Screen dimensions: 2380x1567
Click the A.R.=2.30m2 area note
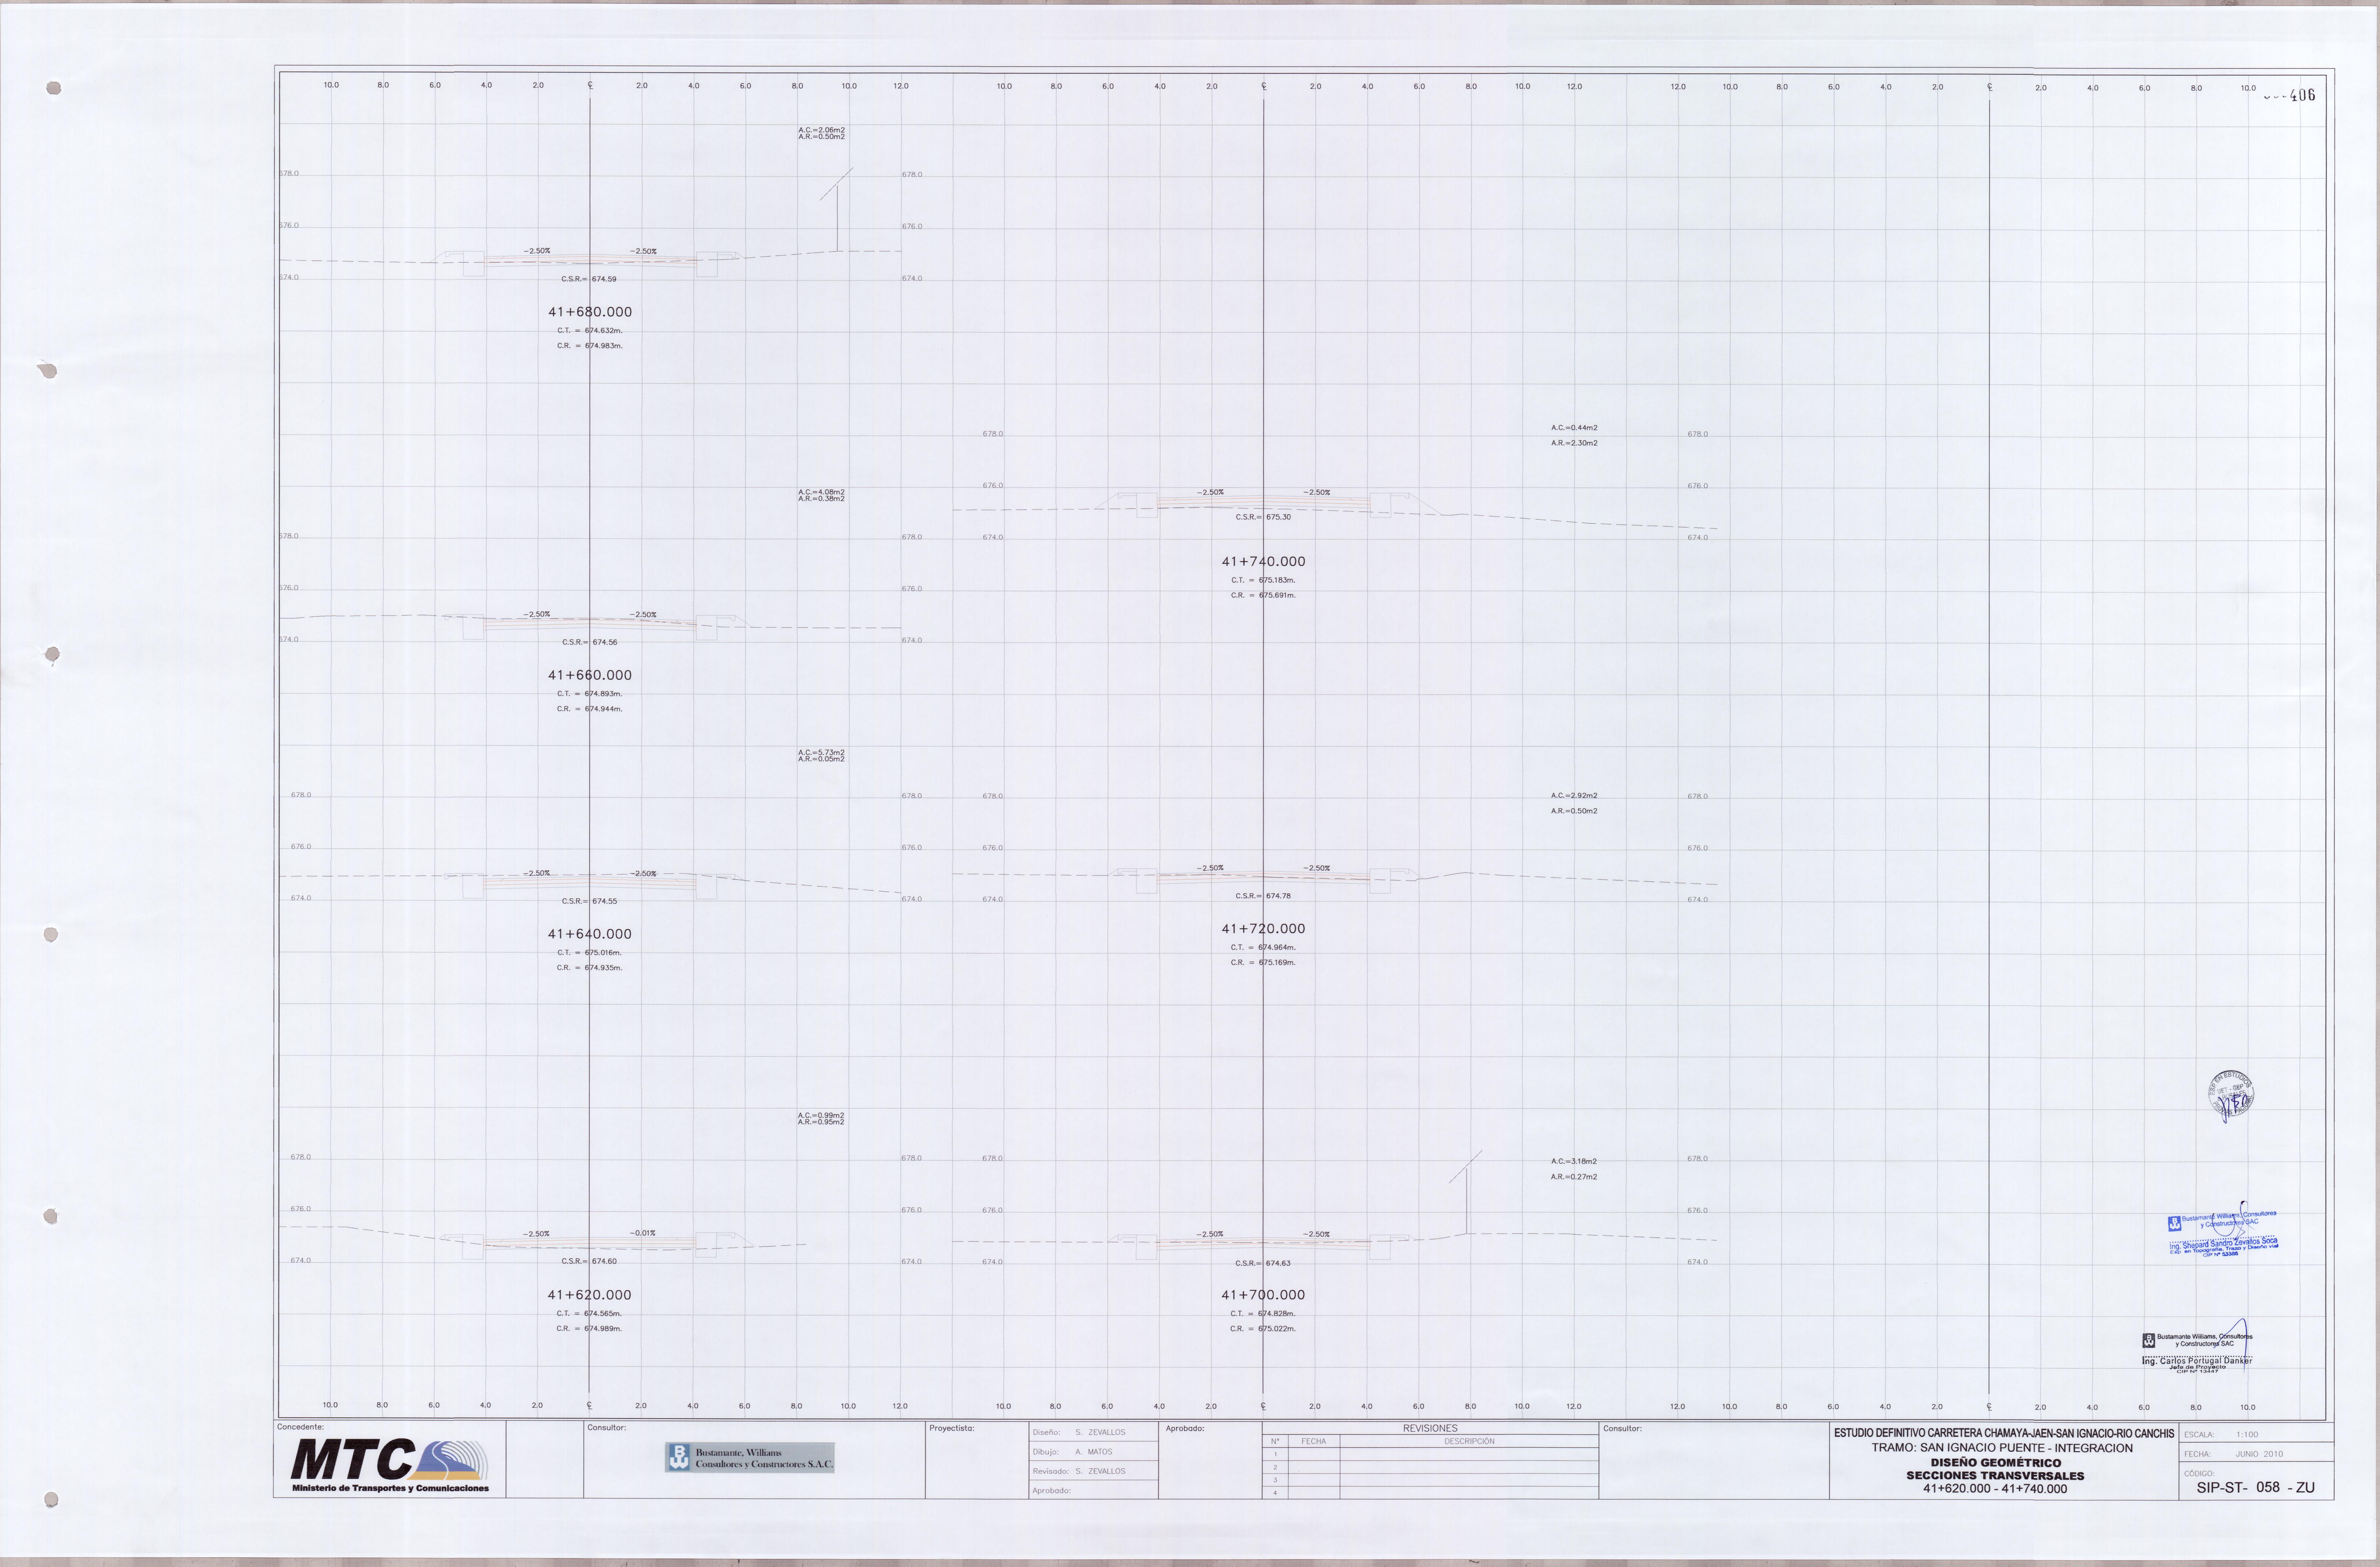[x=1574, y=443]
